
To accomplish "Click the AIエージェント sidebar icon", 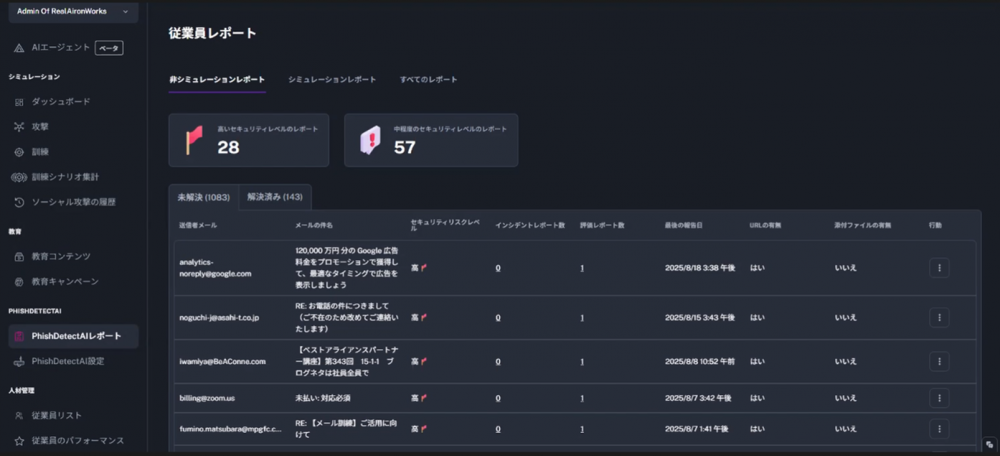I will 19,48.
